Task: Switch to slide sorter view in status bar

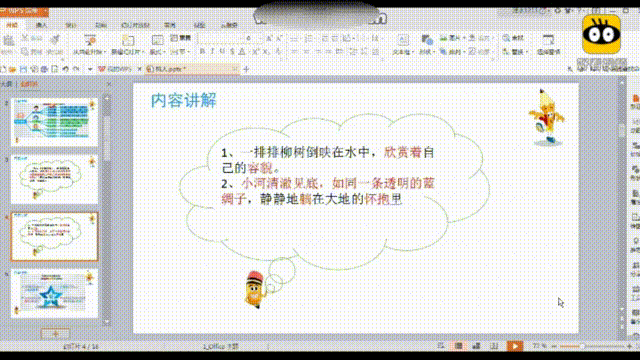Action: coord(476,346)
